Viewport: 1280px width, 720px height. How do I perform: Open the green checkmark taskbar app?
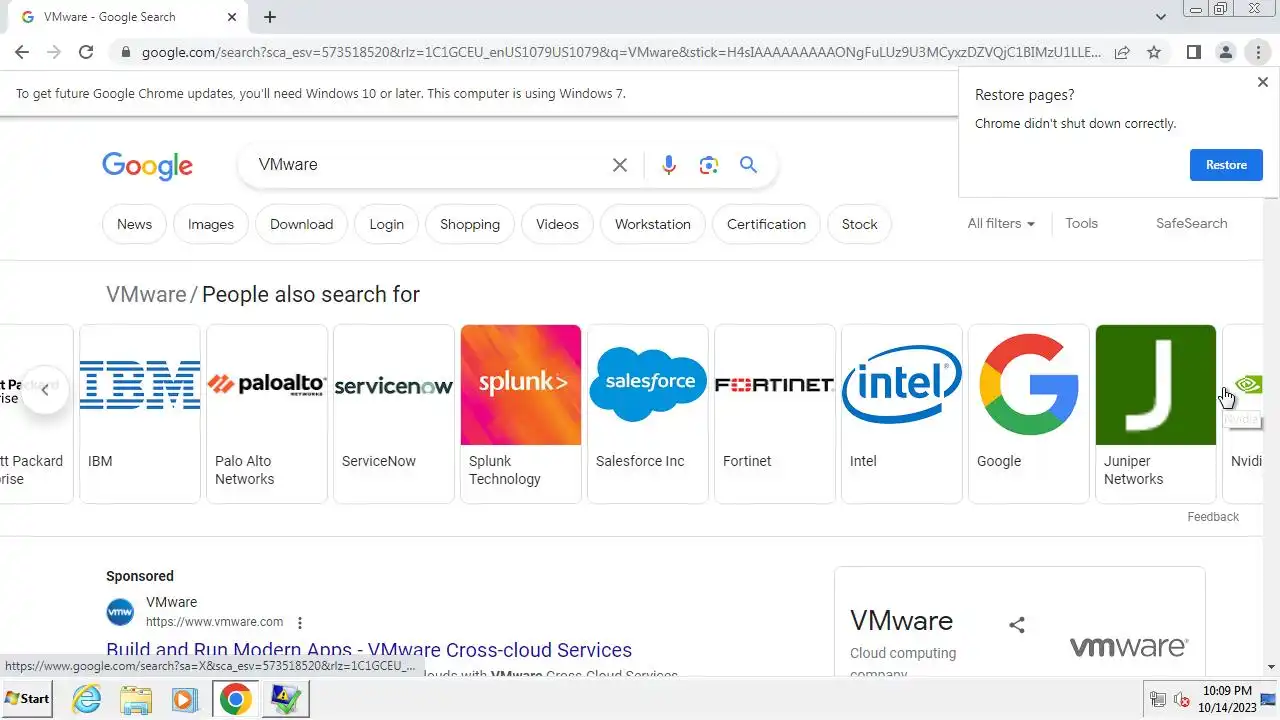tap(286, 698)
